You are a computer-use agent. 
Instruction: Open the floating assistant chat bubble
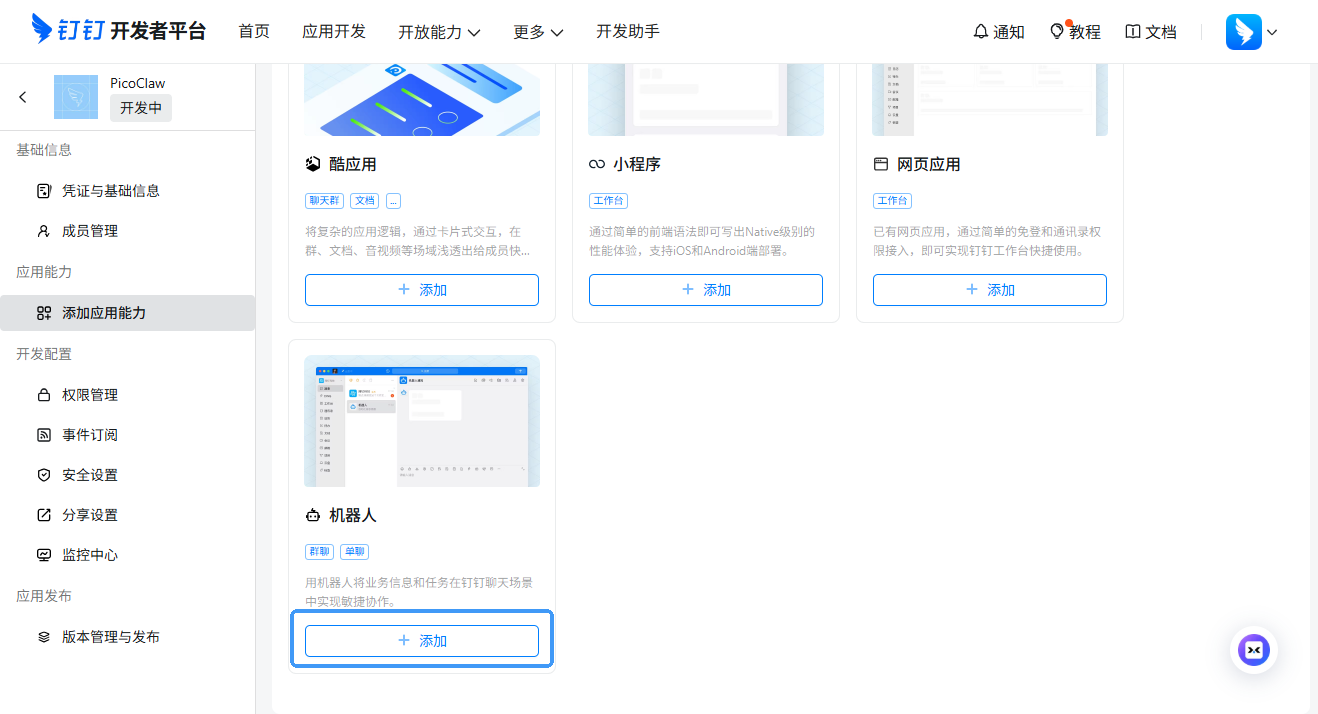(1253, 650)
